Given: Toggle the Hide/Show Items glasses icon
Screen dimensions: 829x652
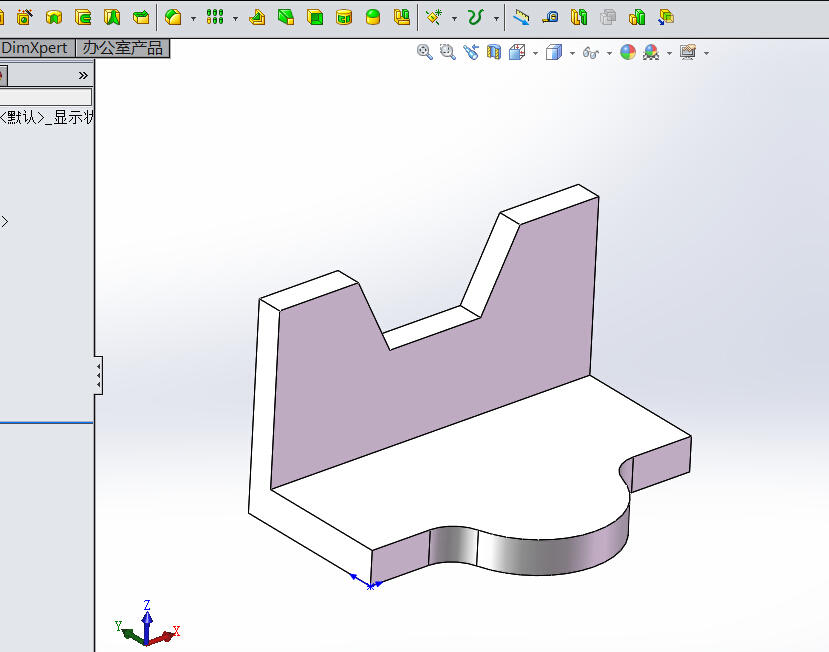Looking at the screenshot, I should pos(591,52).
